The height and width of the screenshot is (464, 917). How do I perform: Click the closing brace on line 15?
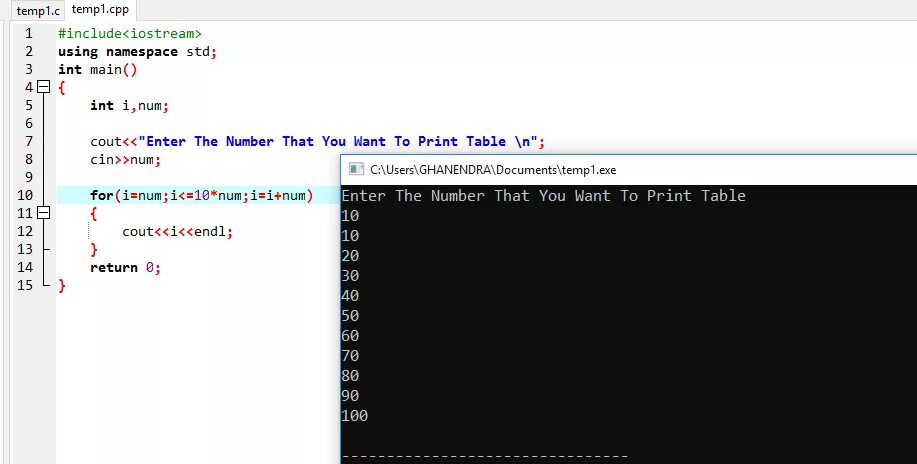point(61,286)
